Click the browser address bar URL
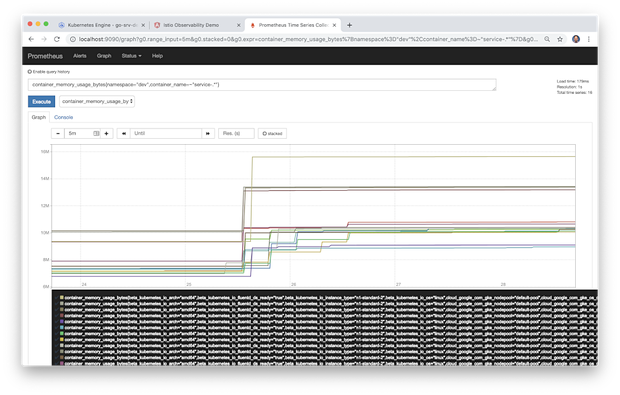The width and height of the screenshot is (620, 395). click(x=308, y=39)
